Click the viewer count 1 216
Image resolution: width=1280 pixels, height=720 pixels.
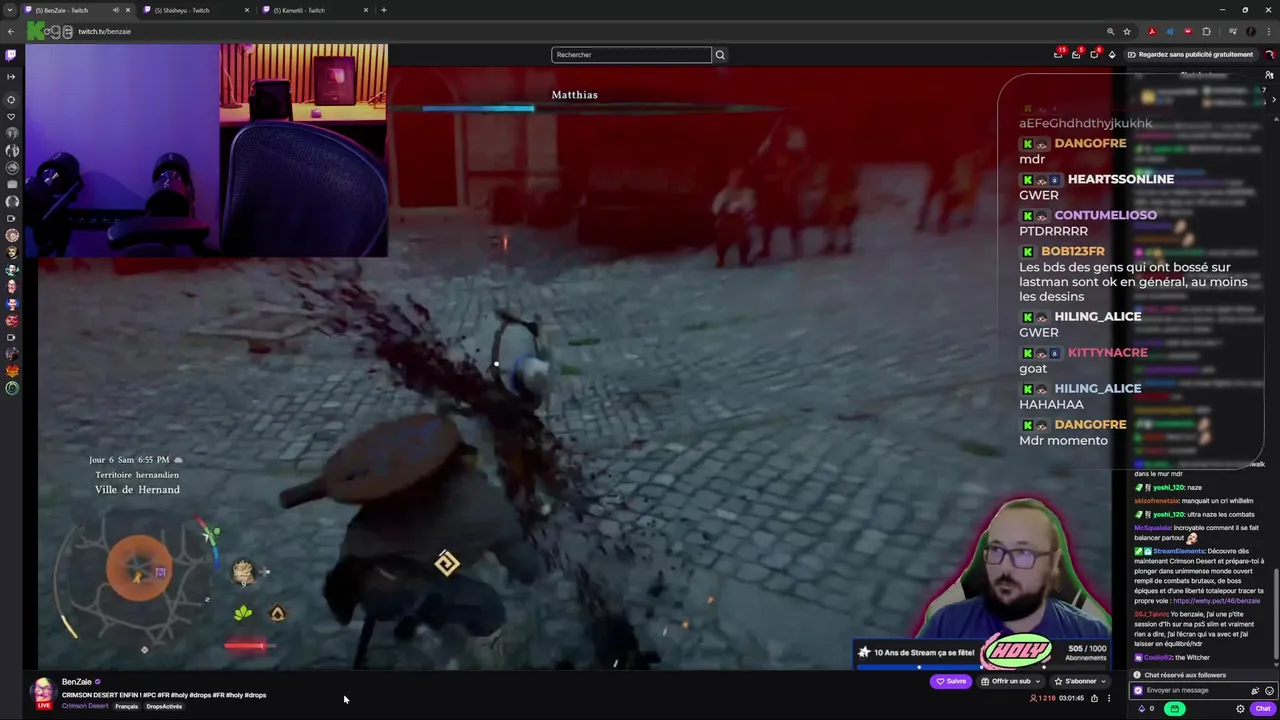point(1044,698)
